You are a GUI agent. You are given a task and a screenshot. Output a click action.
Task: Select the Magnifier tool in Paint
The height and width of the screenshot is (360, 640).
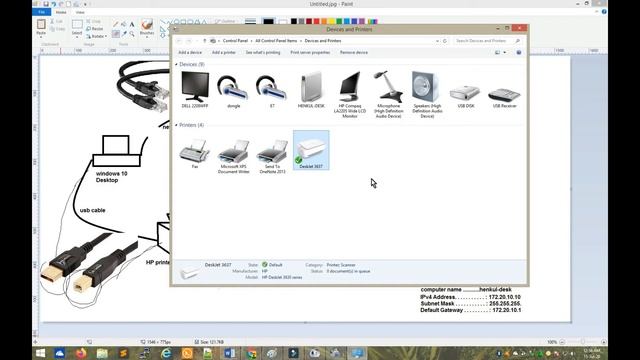132,34
